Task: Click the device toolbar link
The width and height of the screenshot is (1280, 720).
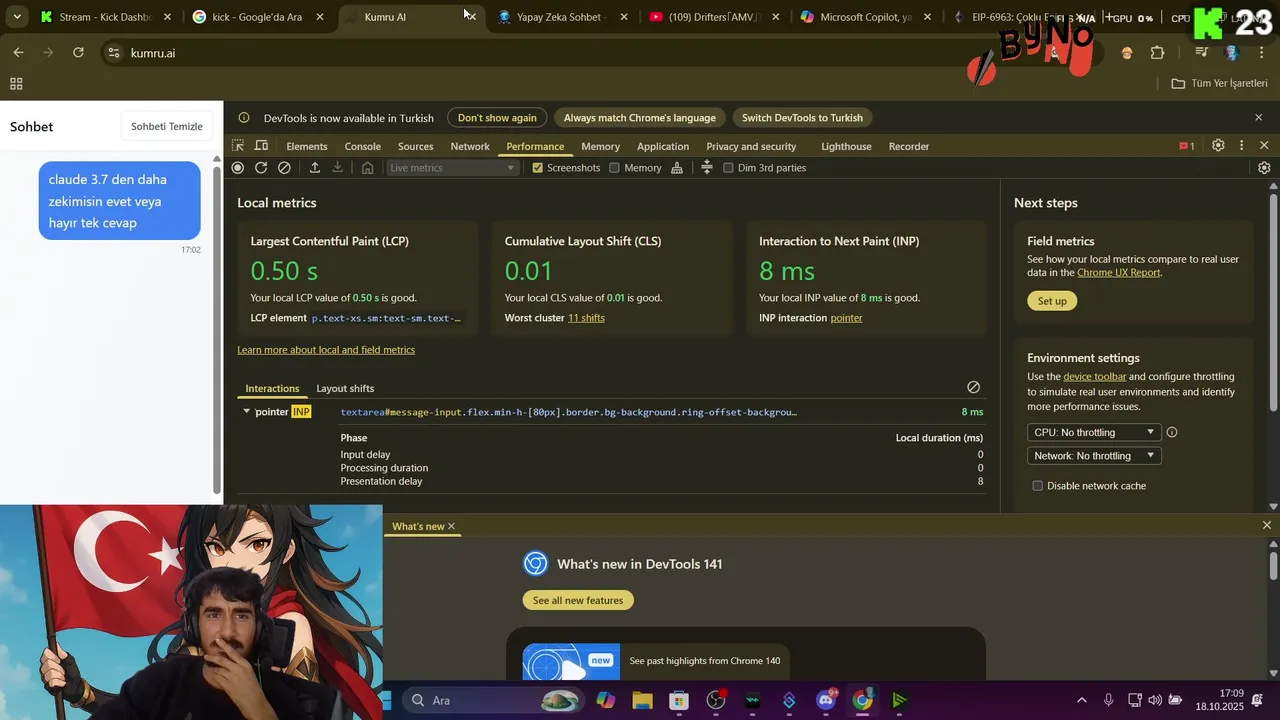Action: pos(1094,377)
